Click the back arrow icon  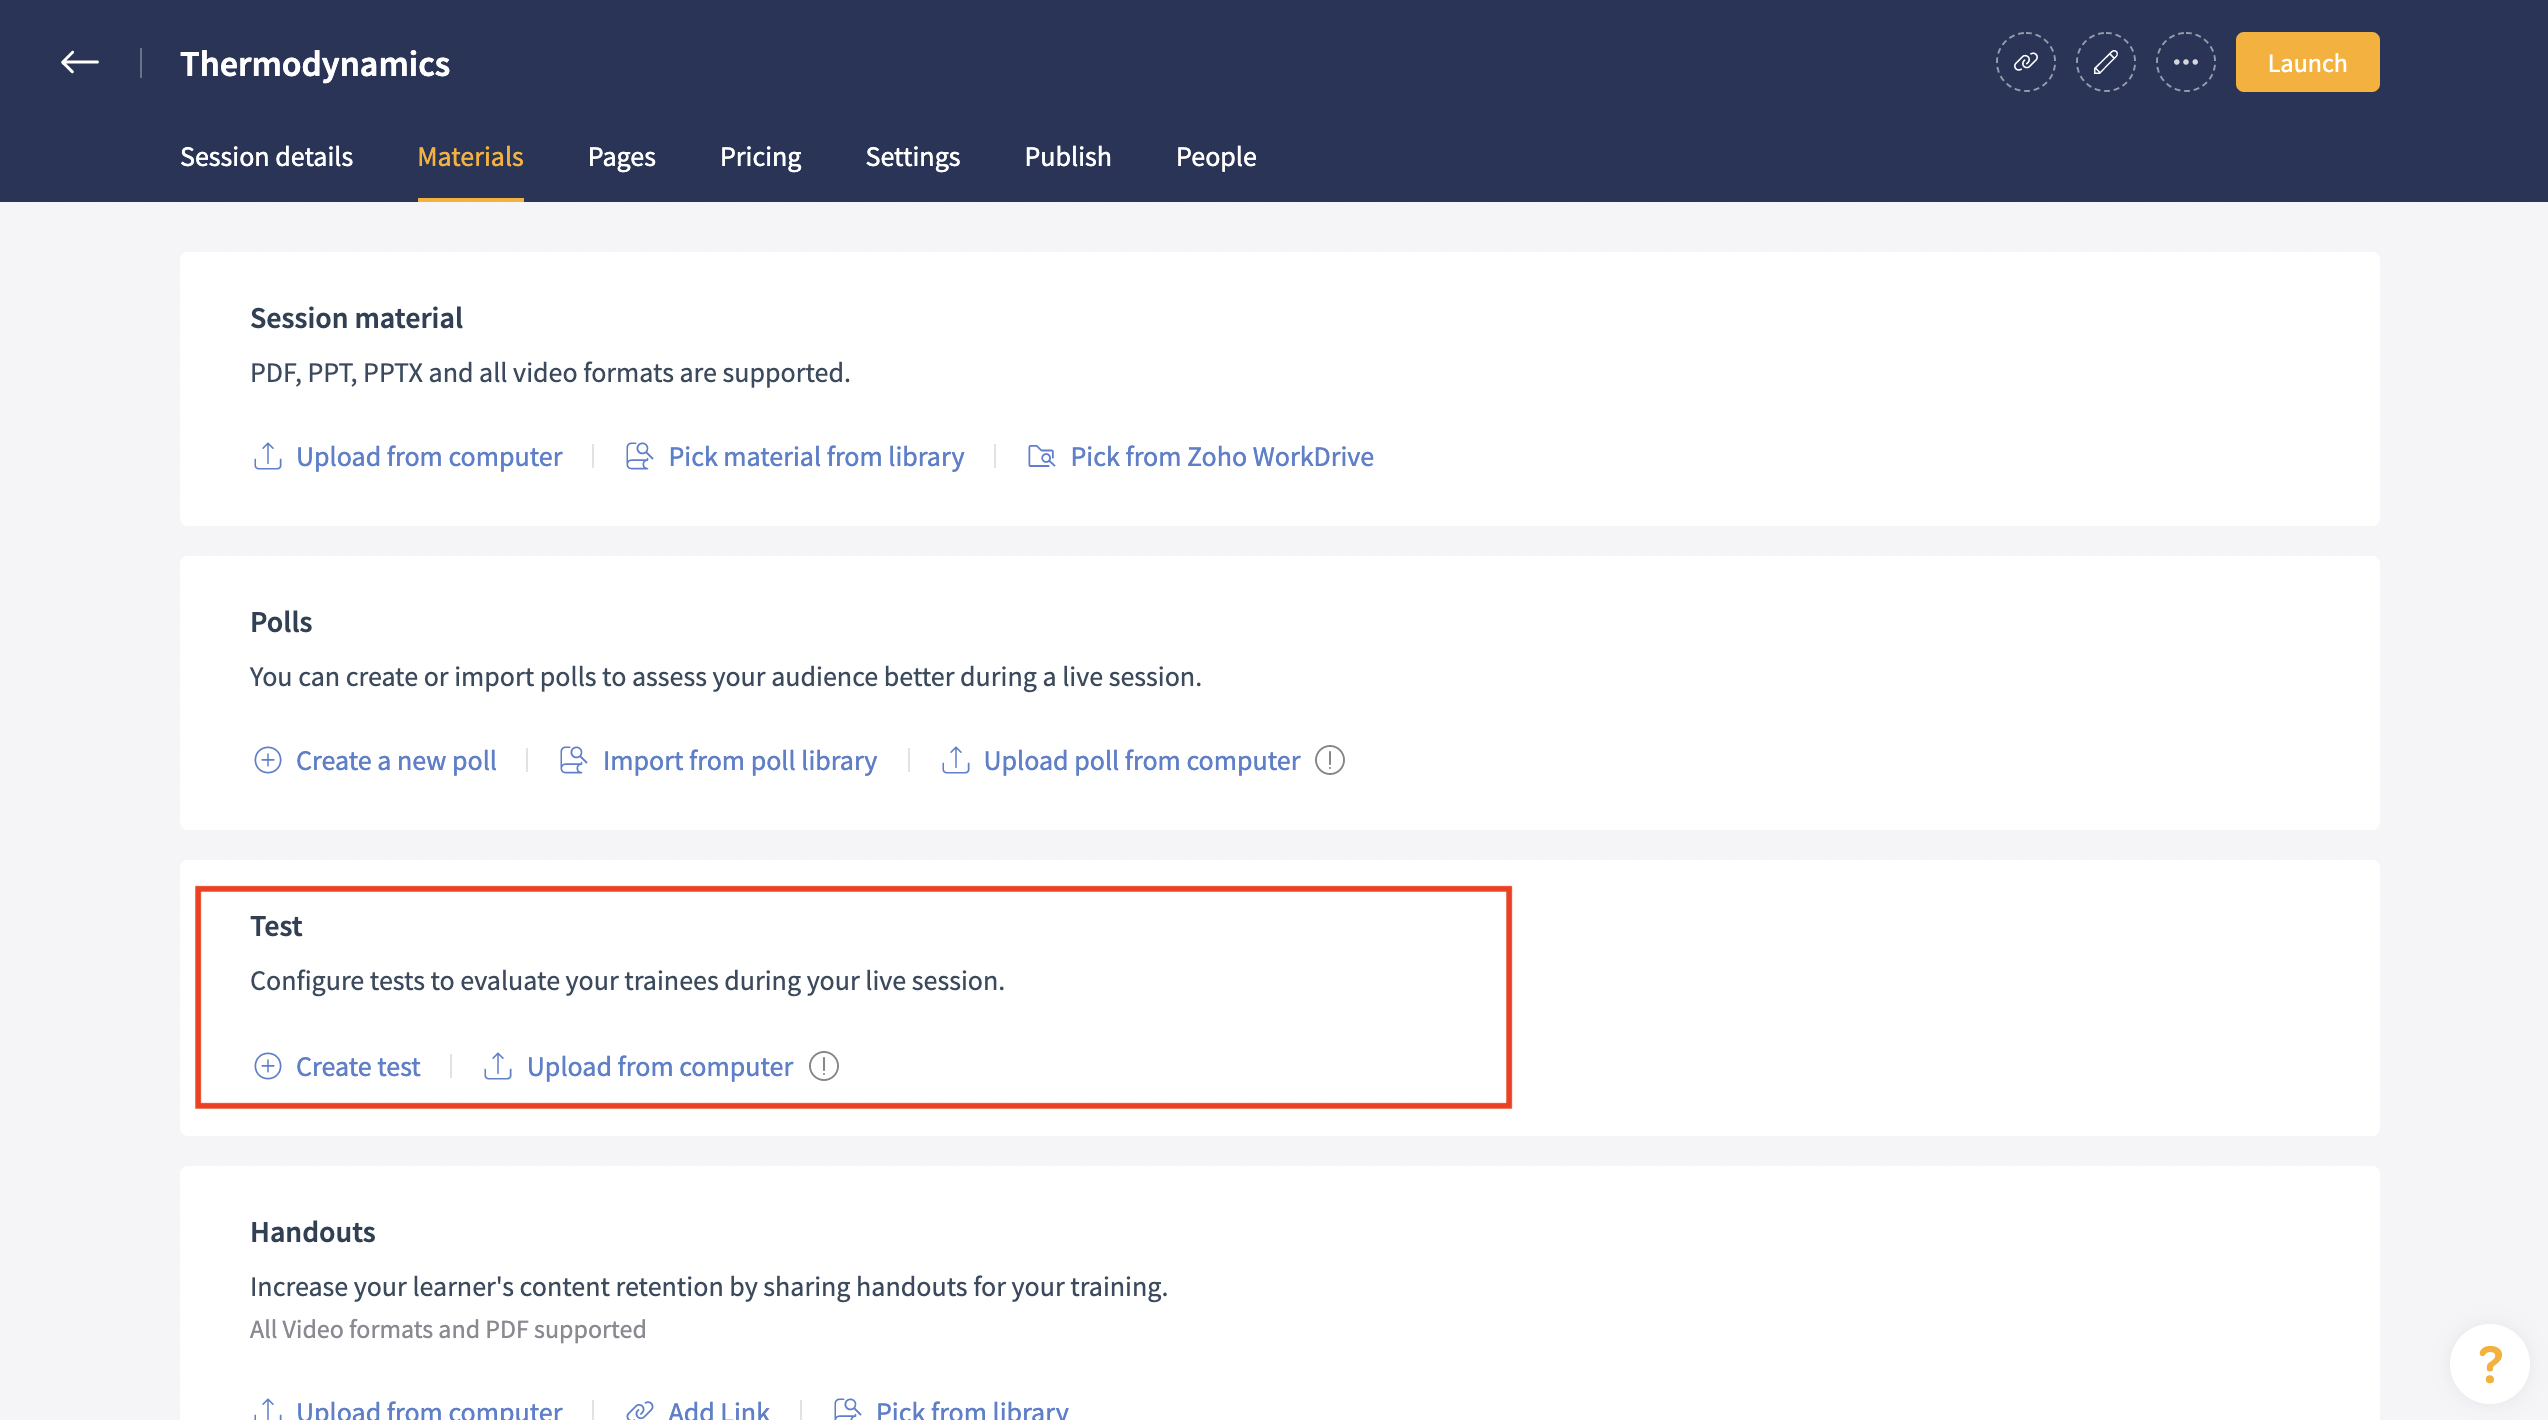click(x=80, y=63)
